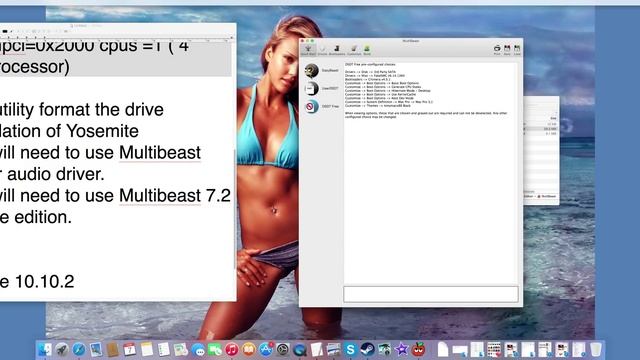Open System Preferences from the dock
This screenshot has width=640, height=360.
pos(282,349)
